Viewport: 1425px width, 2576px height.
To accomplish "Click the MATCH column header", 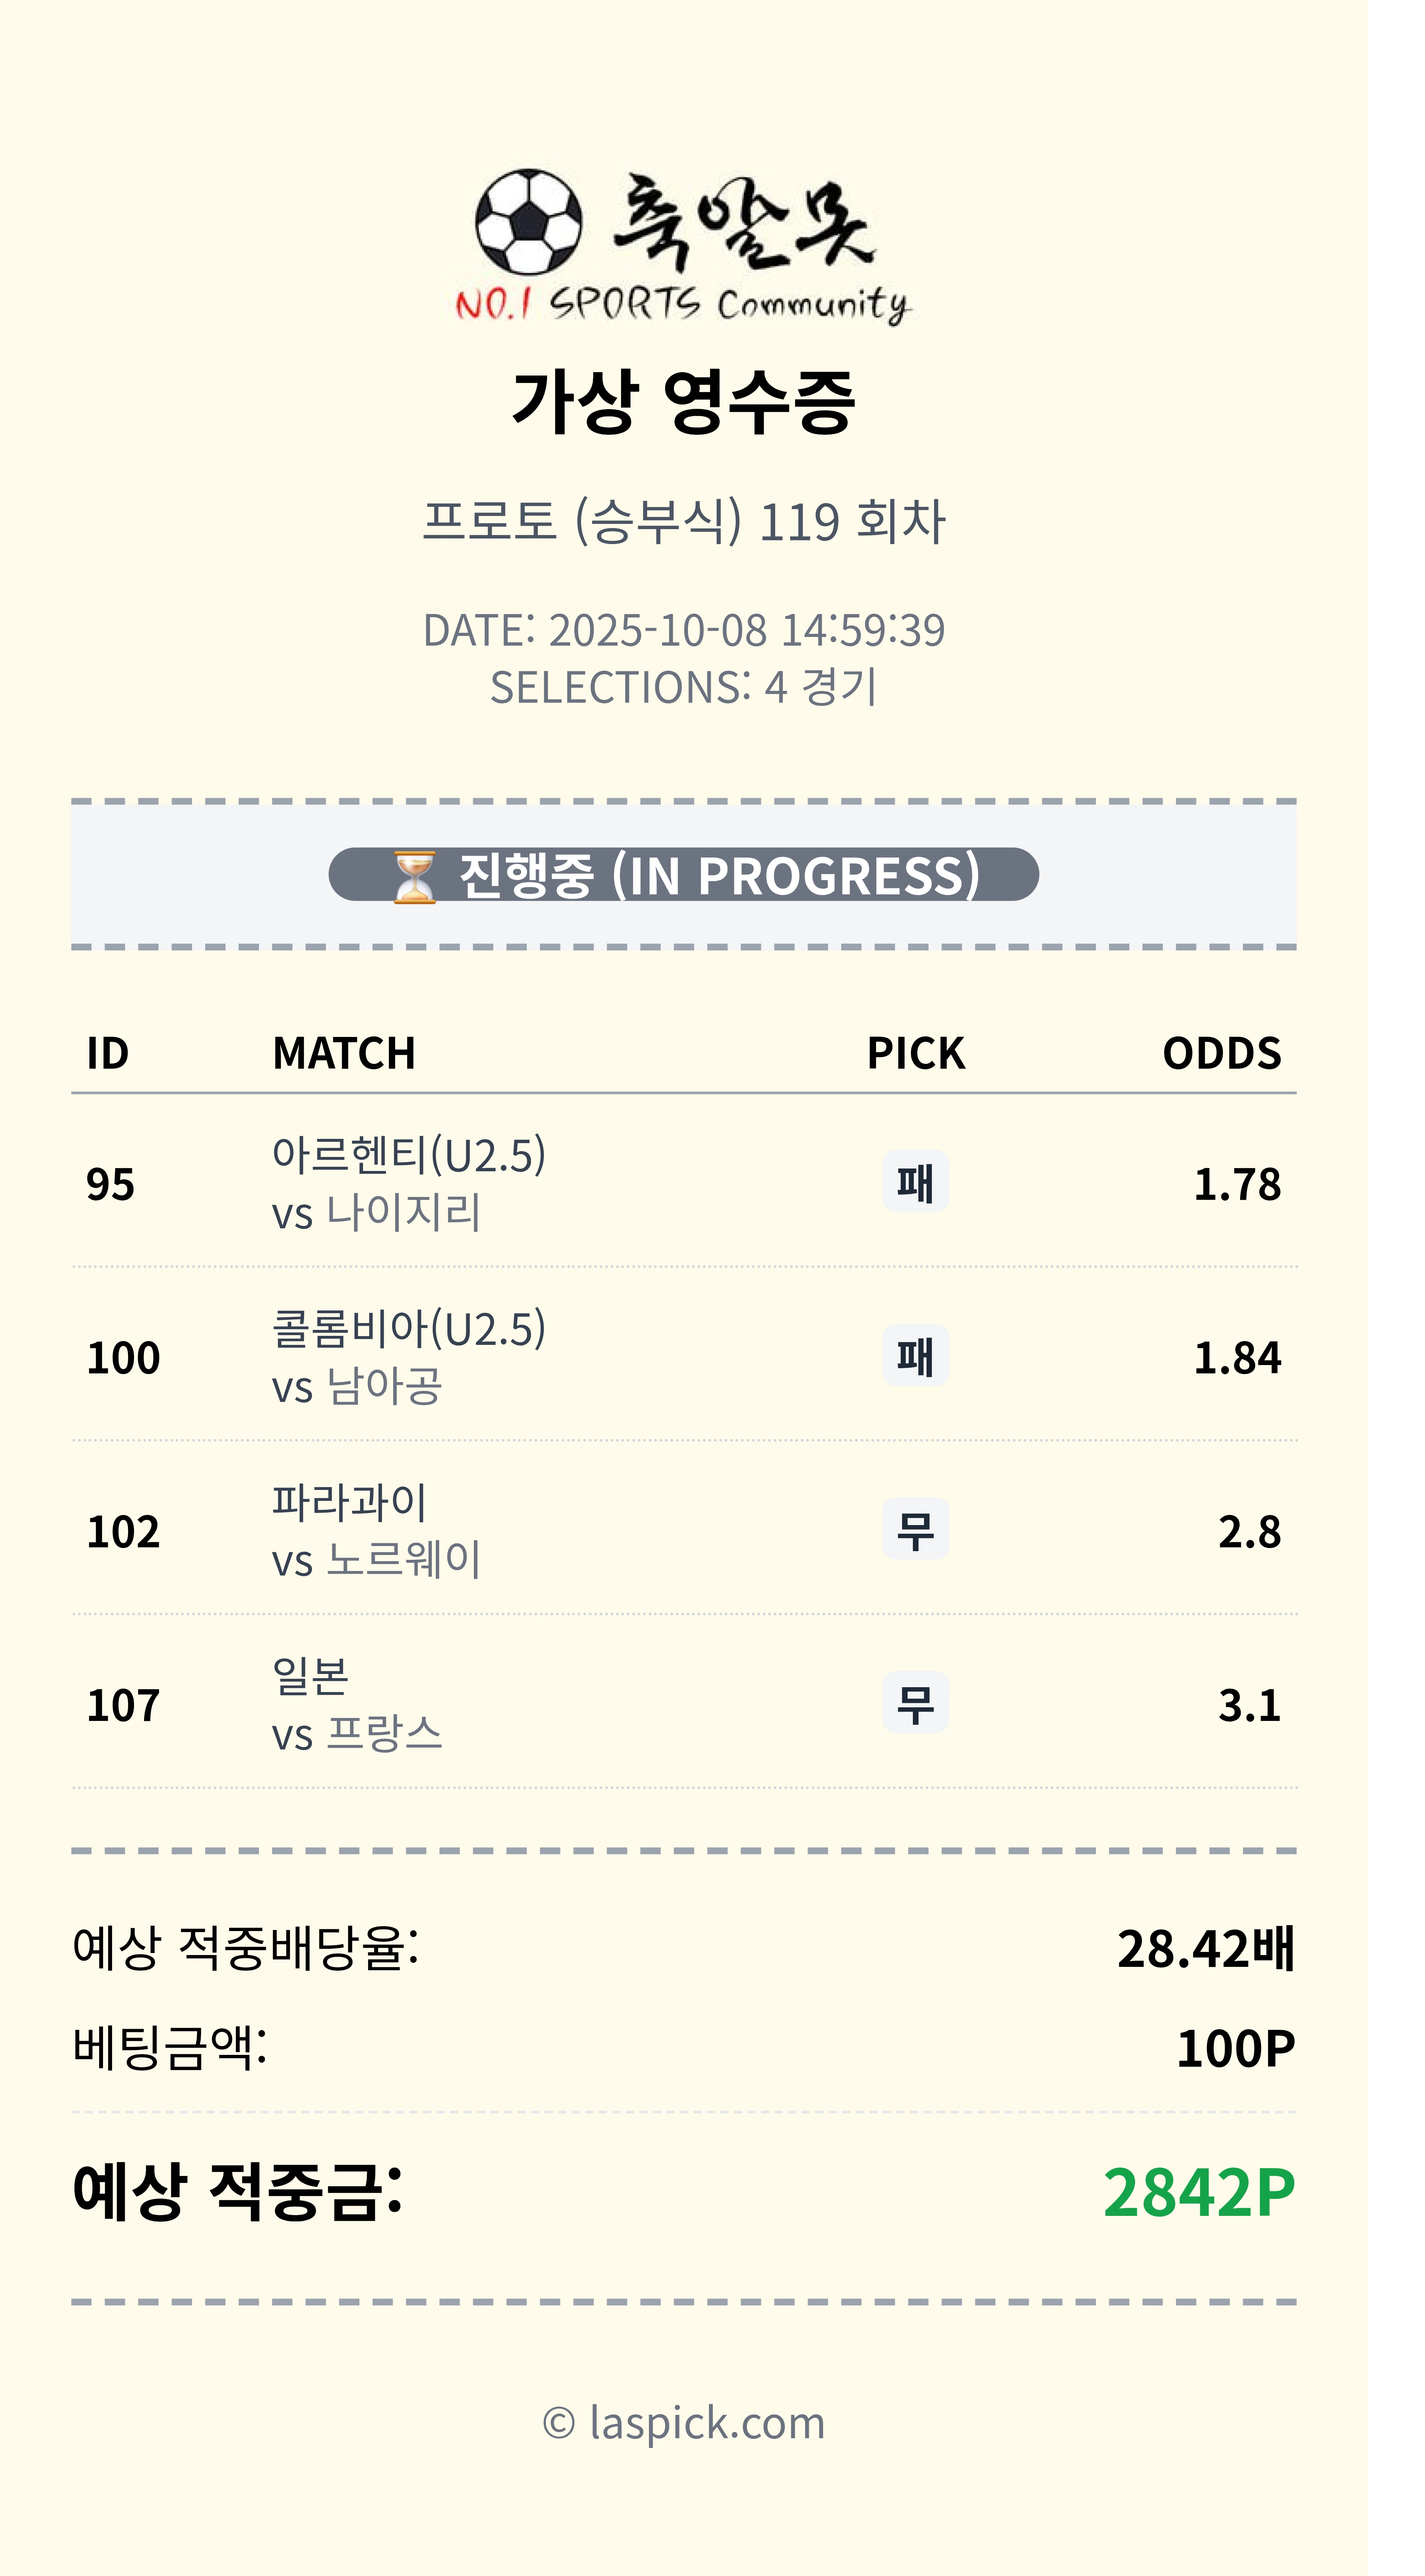I will point(344,1053).
